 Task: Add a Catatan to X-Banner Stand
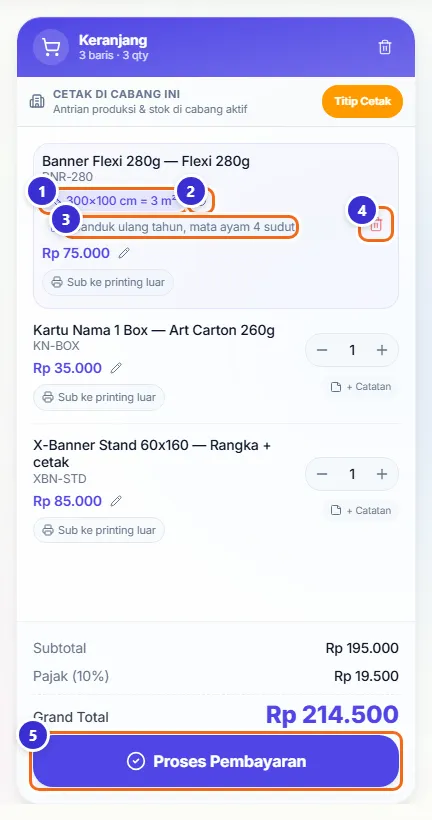coord(361,510)
